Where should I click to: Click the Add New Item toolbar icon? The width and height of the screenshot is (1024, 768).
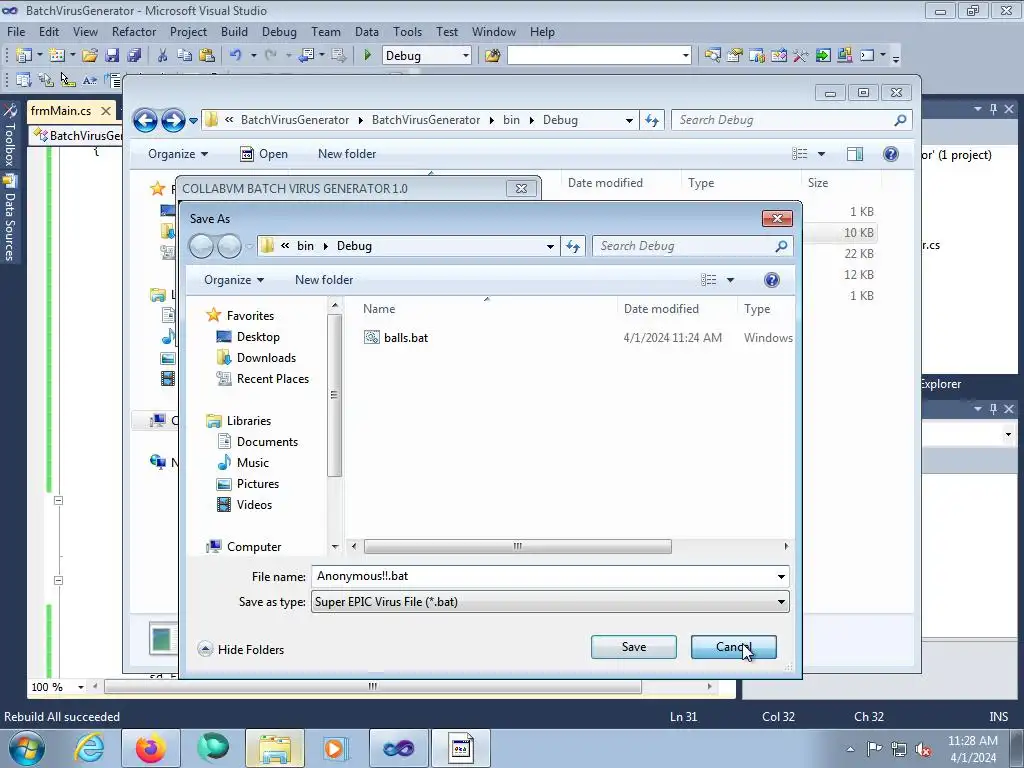(56, 56)
